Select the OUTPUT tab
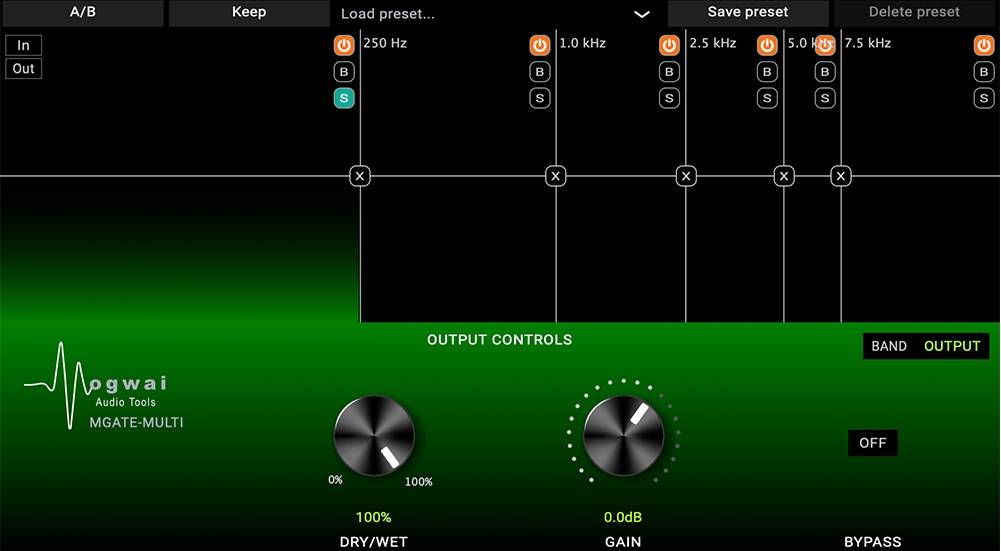1001x551 pixels. (x=952, y=346)
